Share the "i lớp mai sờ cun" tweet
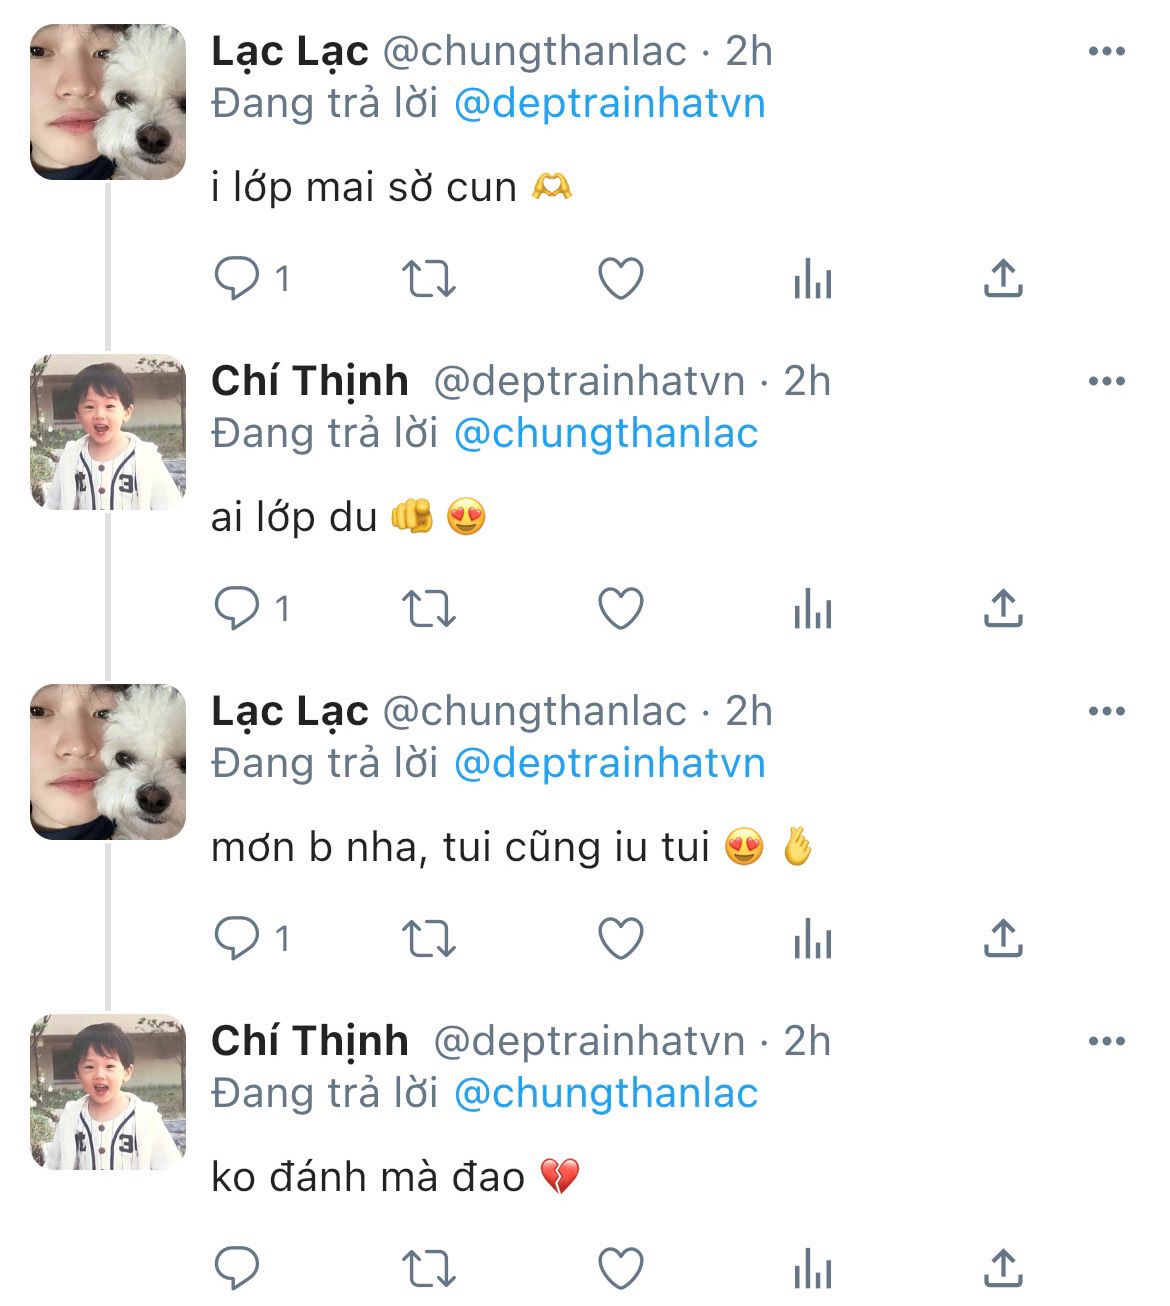 [x=1003, y=279]
